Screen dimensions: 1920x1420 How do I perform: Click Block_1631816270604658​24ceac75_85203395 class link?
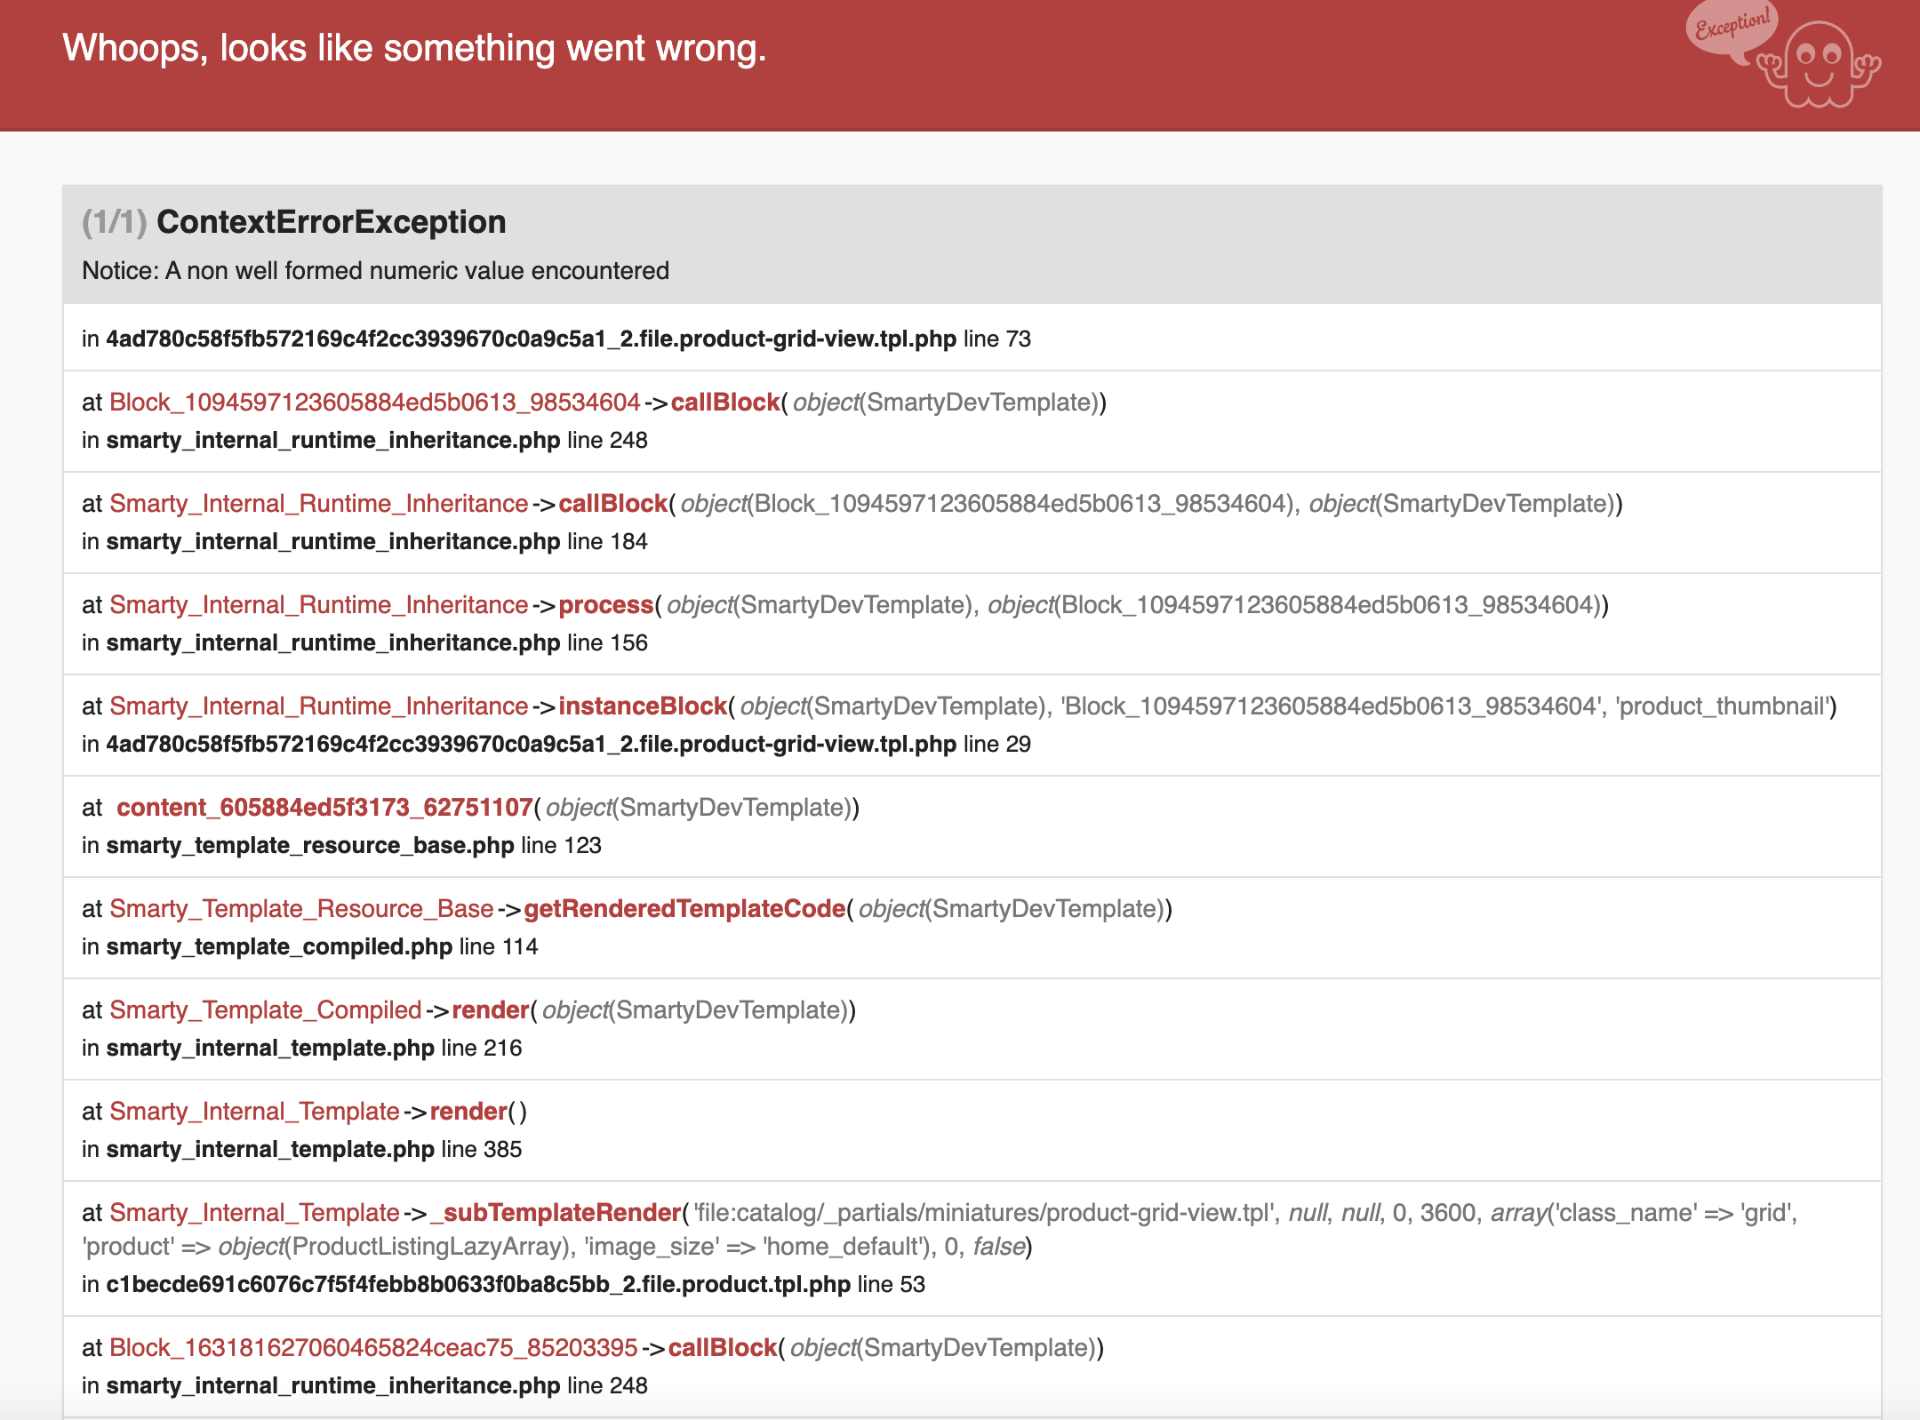click(x=373, y=1347)
